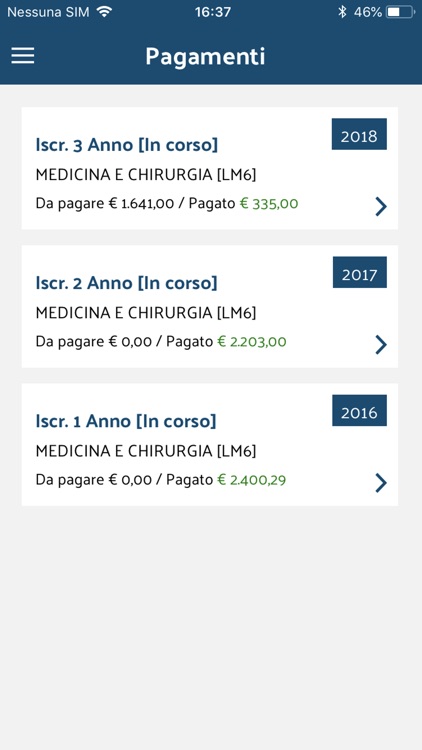
Task: Select the 2016 year badge
Action: pos(359,410)
